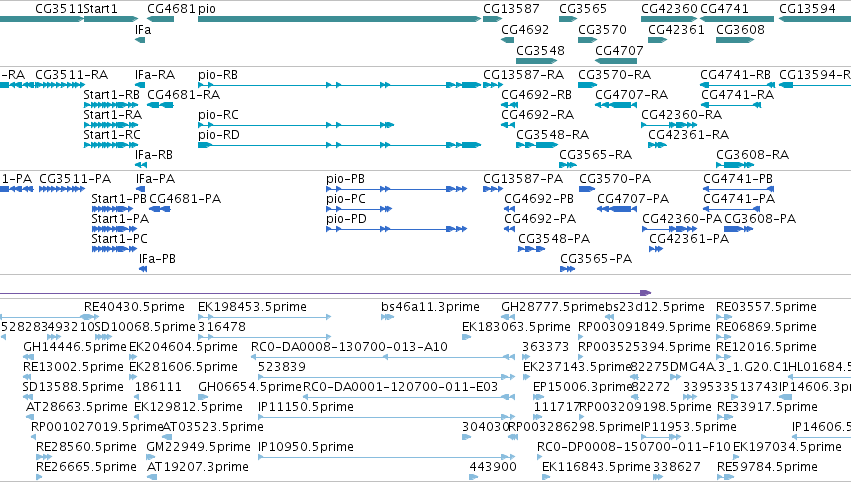Viewport: 851px width, 482px height.
Task: Open transcript CG4681-RA
Action: click(x=183, y=94)
